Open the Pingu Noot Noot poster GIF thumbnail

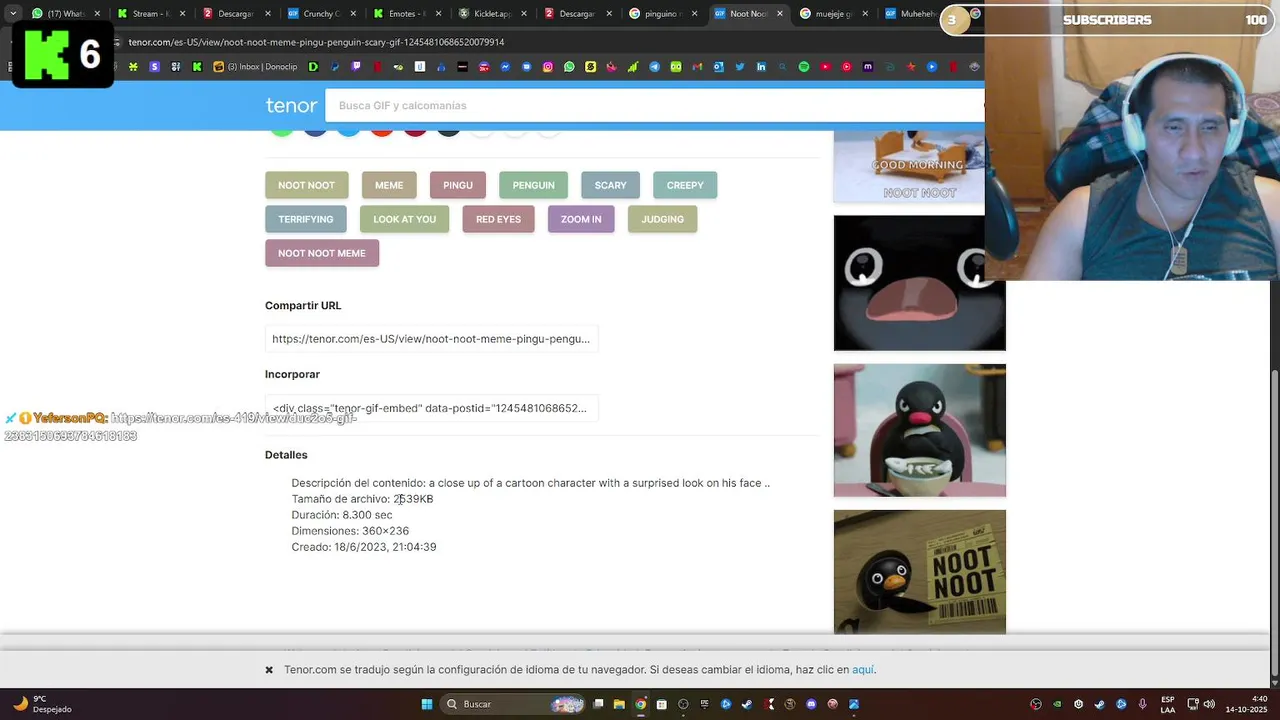click(919, 572)
